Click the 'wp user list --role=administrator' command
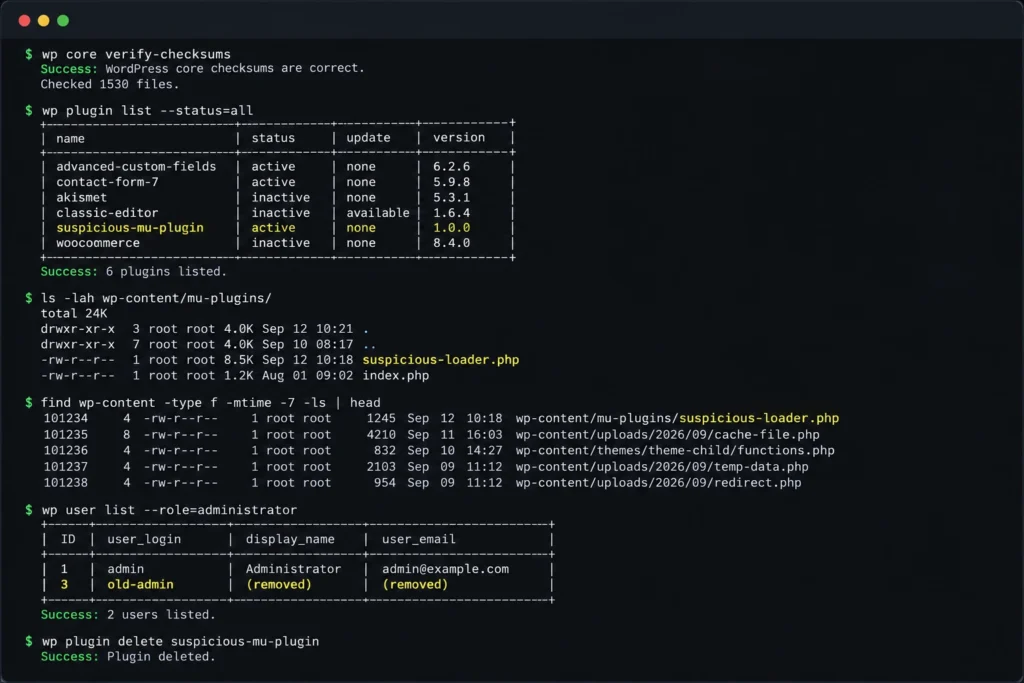 [169, 510]
